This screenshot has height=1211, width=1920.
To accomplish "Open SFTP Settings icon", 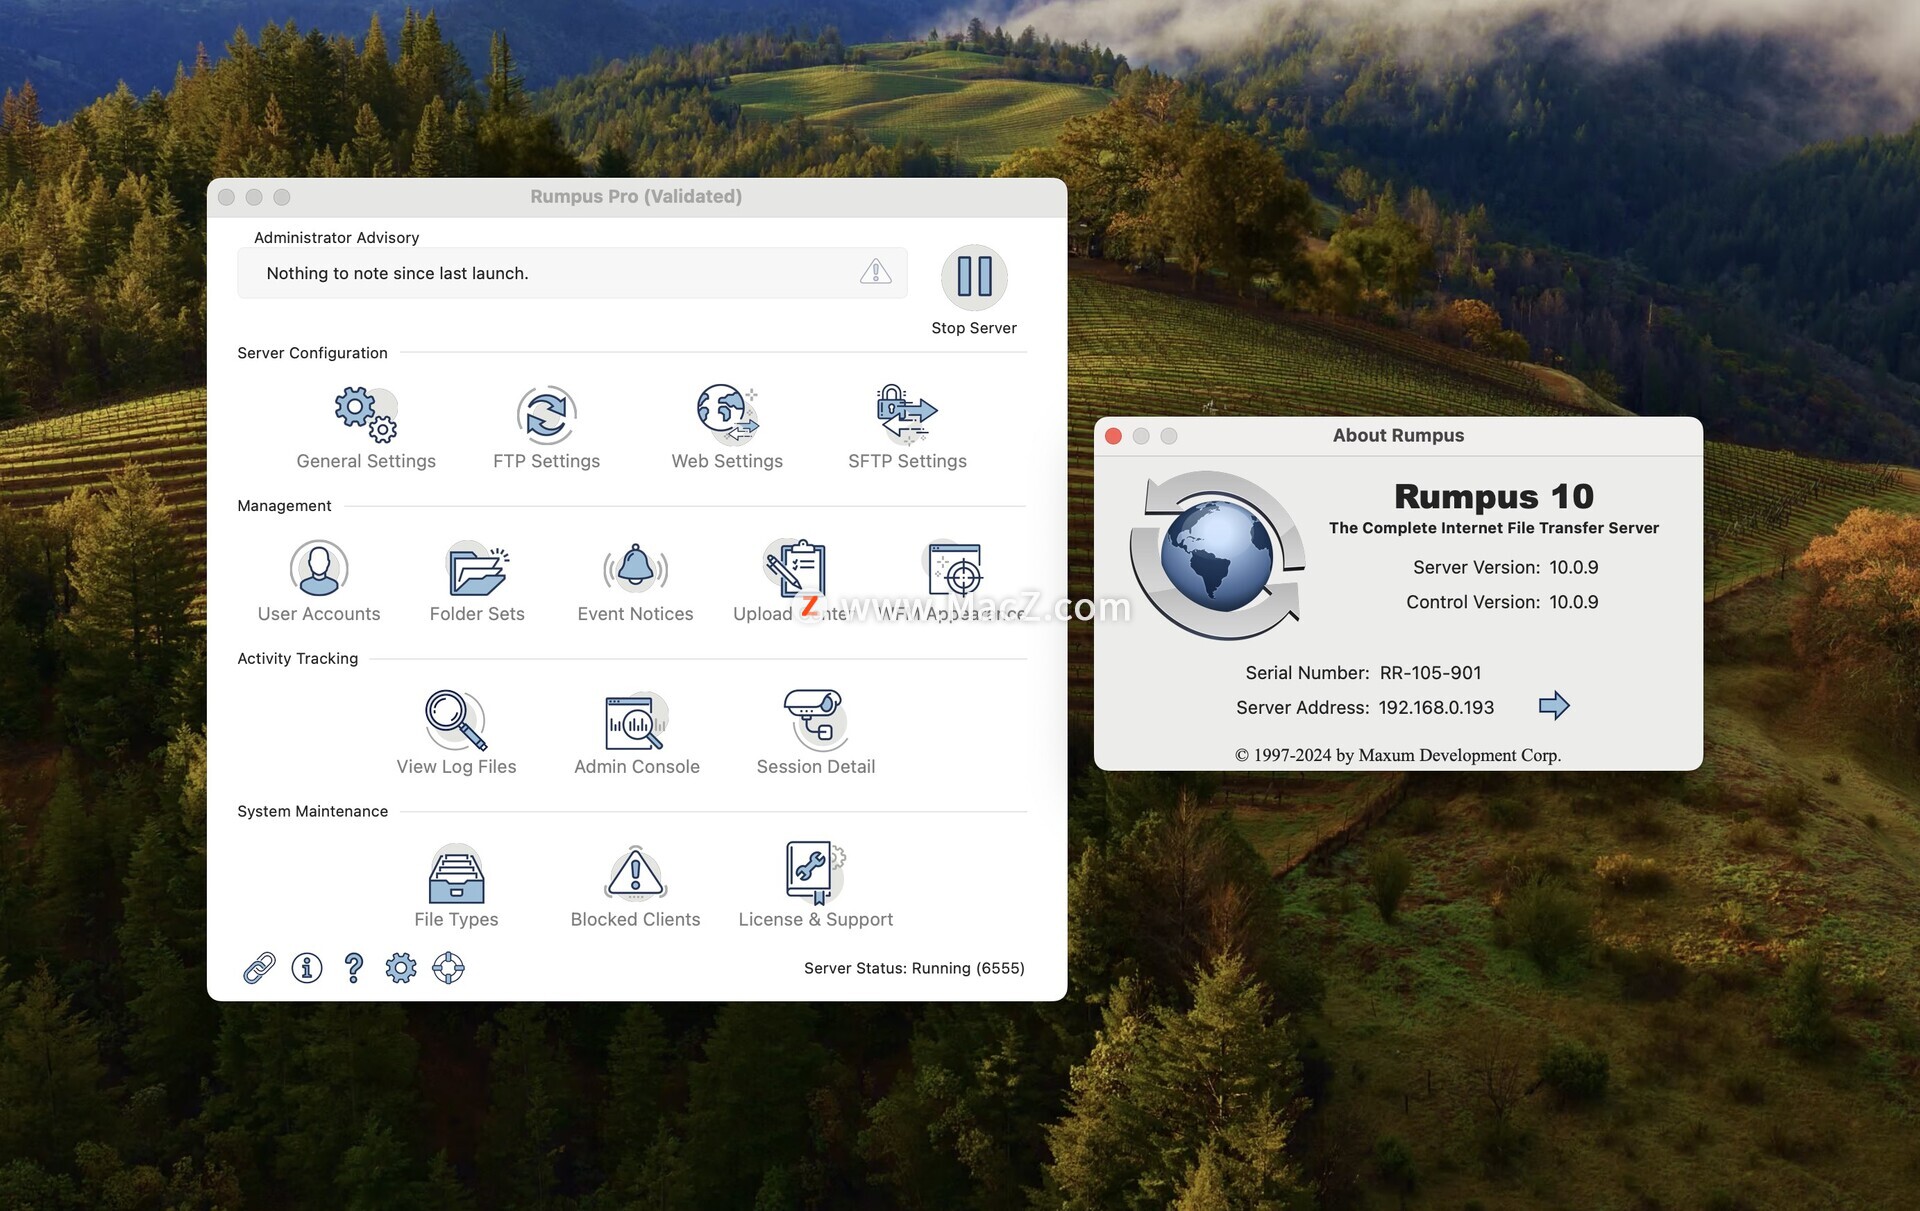I will click(x=907, y=414).
